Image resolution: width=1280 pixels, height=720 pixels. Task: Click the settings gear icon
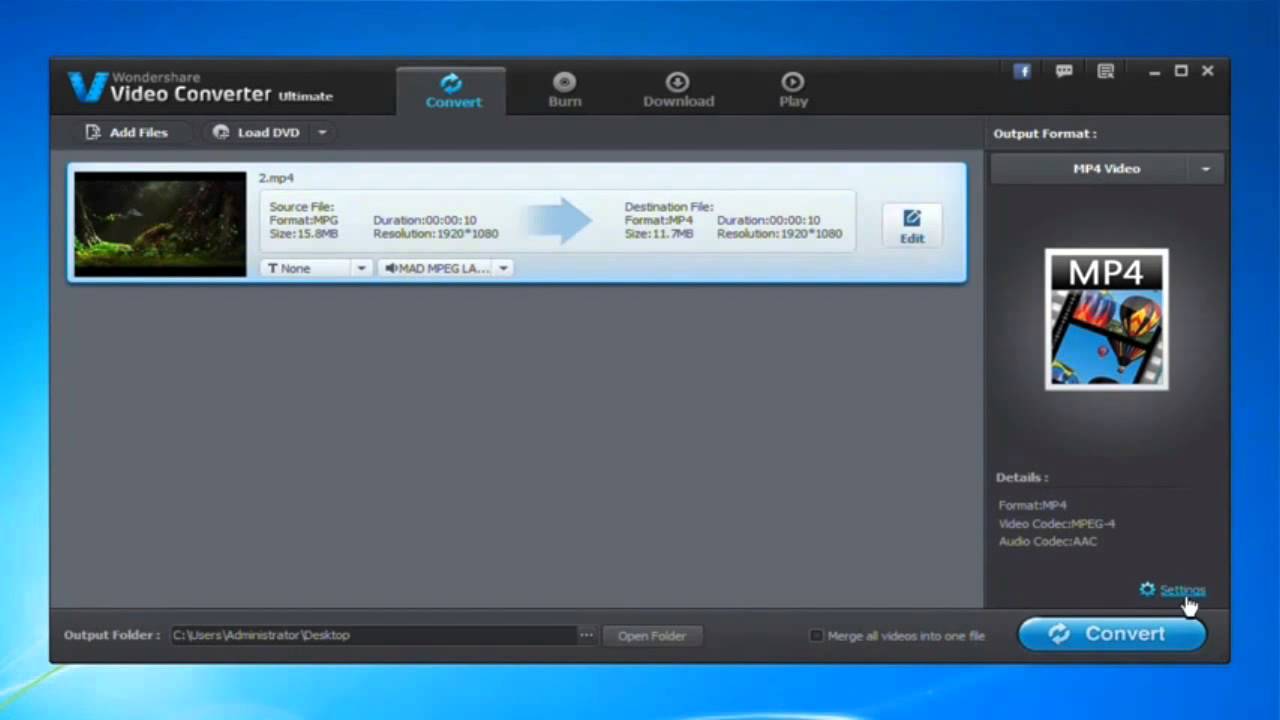[x=1147, y=589]
